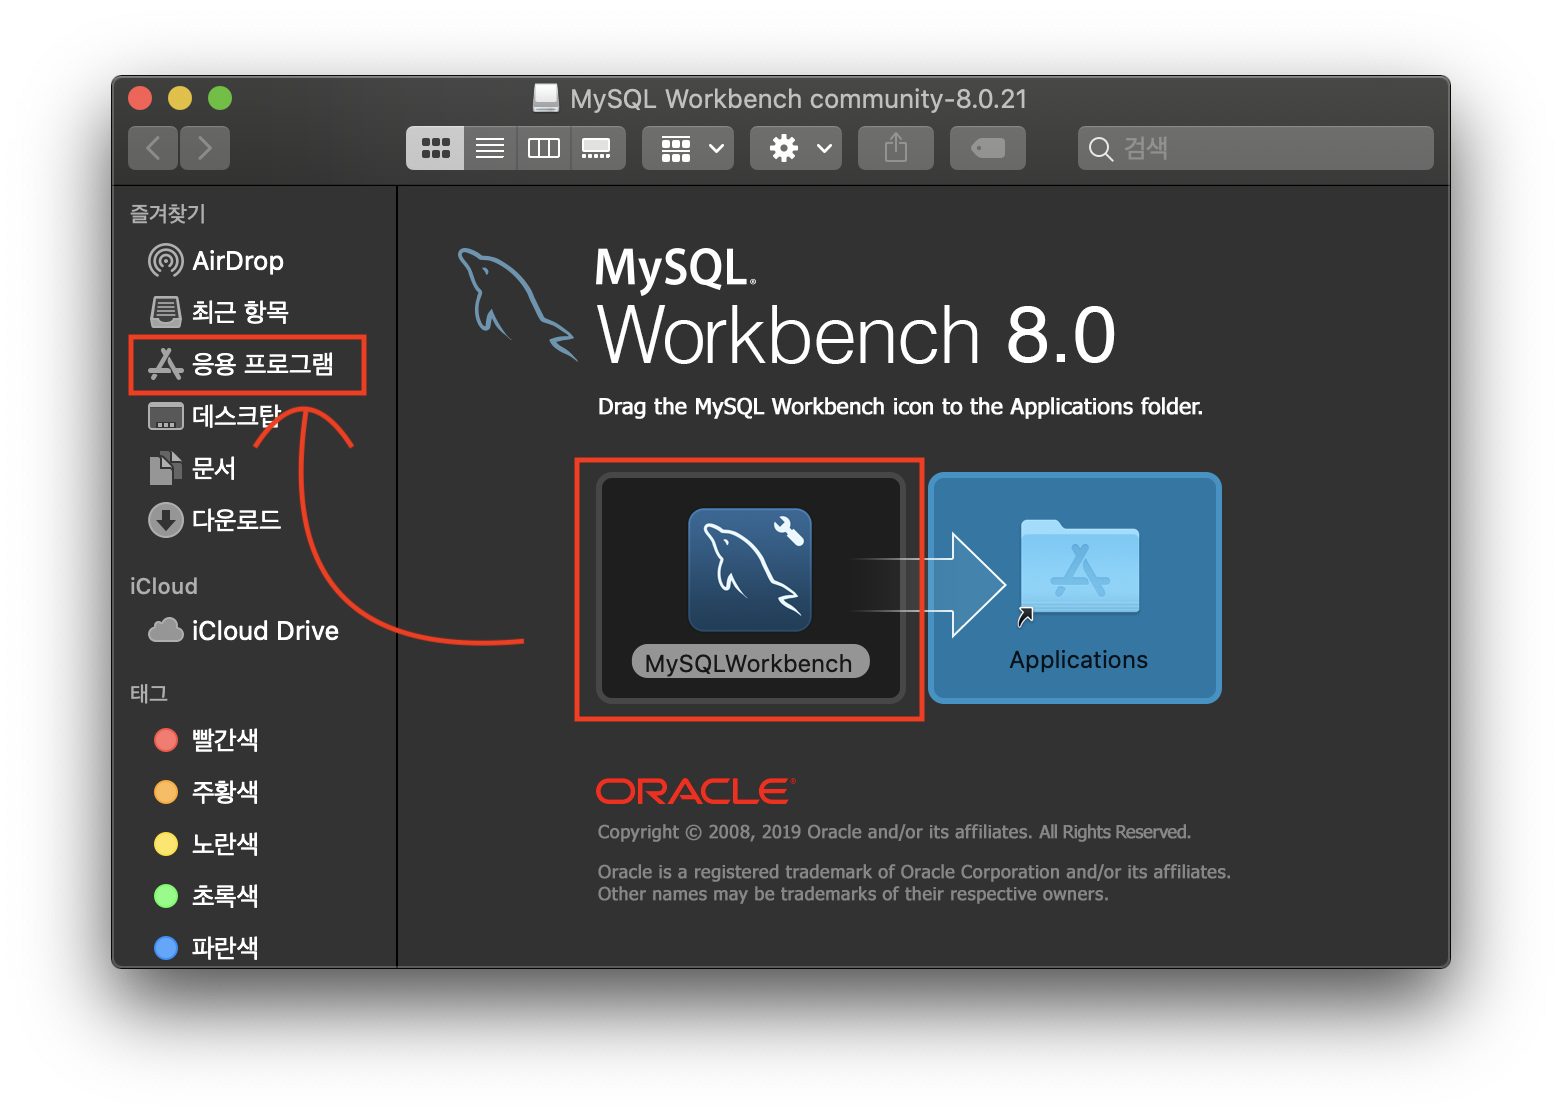Go forward with the right arrow button

tap(205, 148)
